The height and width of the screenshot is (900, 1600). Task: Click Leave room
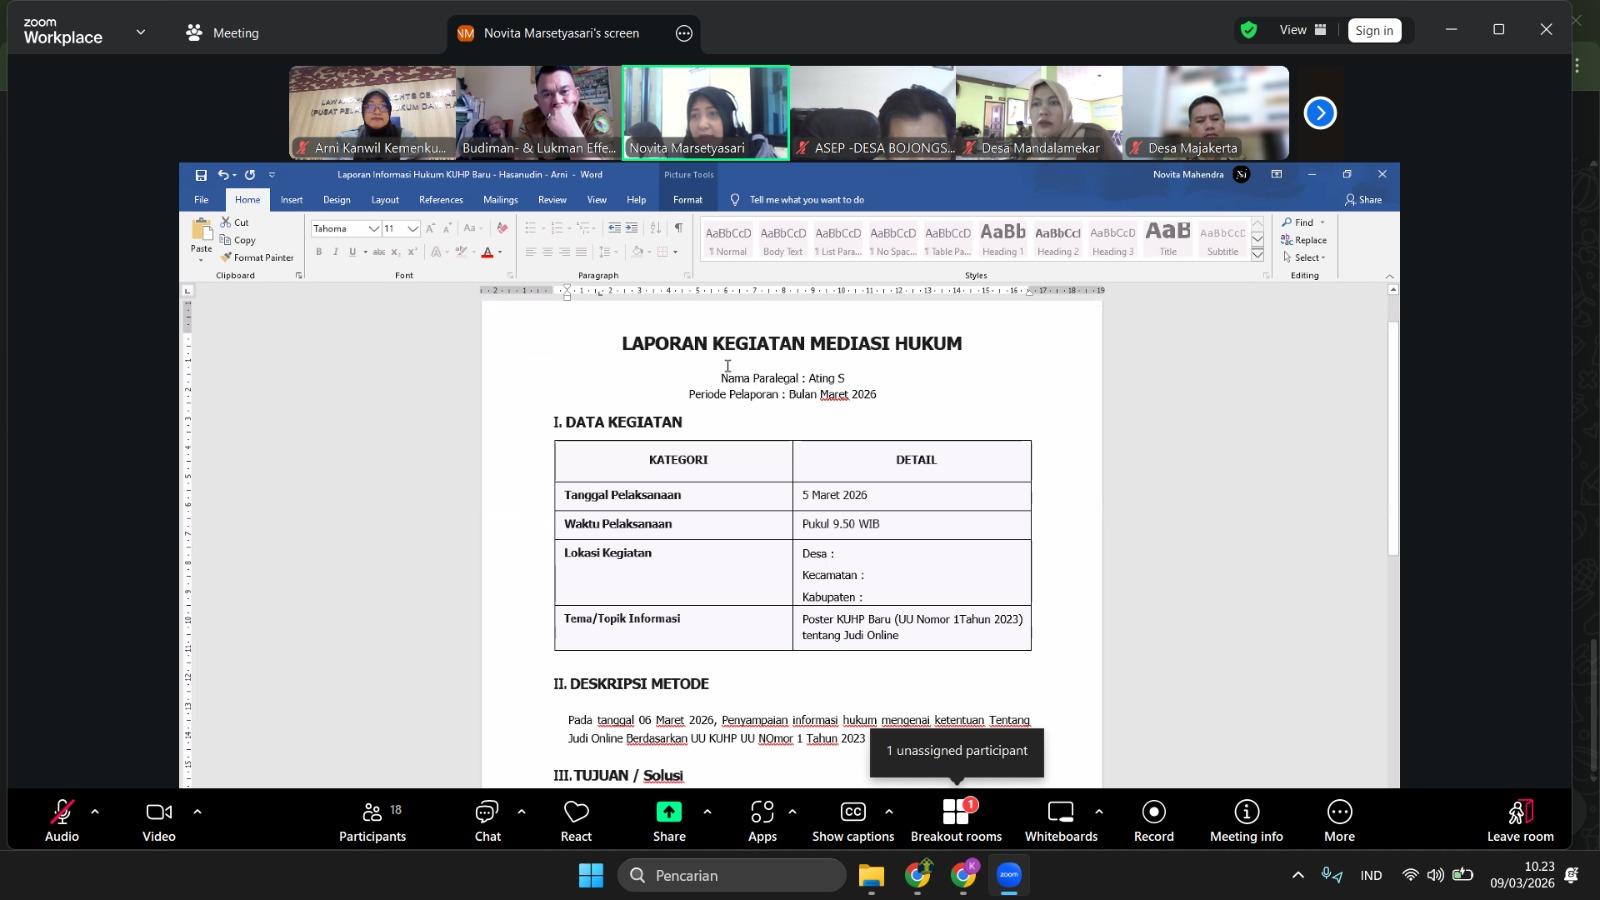(1520, 820)
